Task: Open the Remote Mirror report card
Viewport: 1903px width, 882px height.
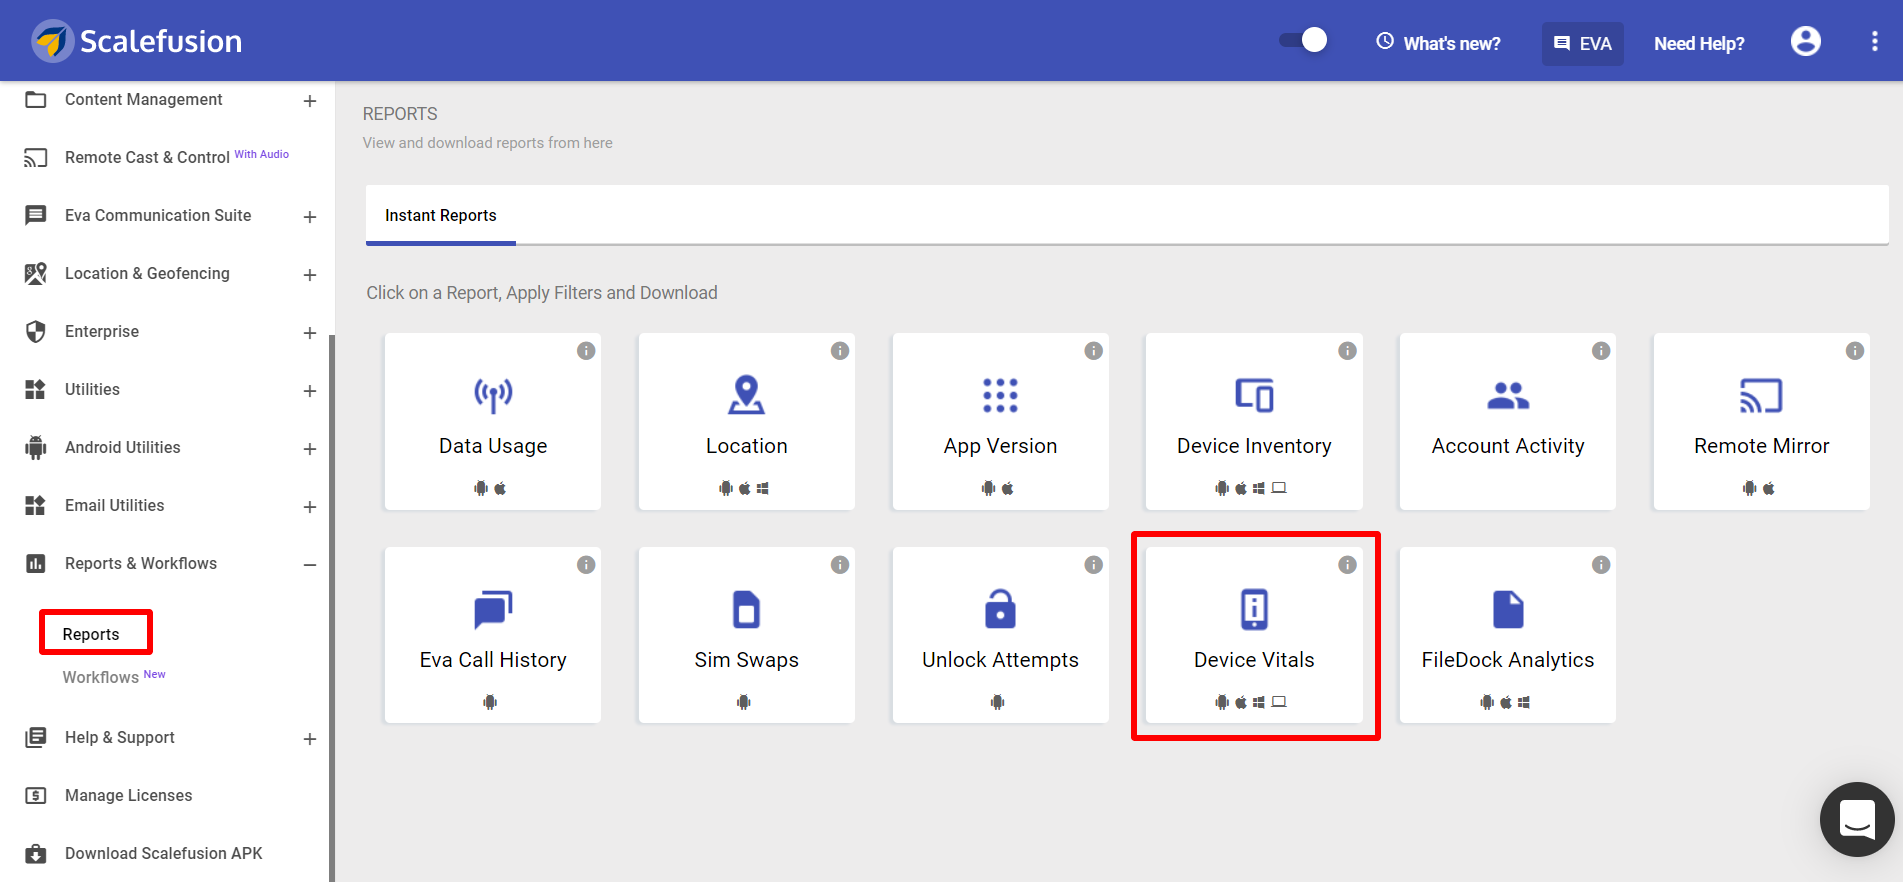Action: click(1762, 422)
